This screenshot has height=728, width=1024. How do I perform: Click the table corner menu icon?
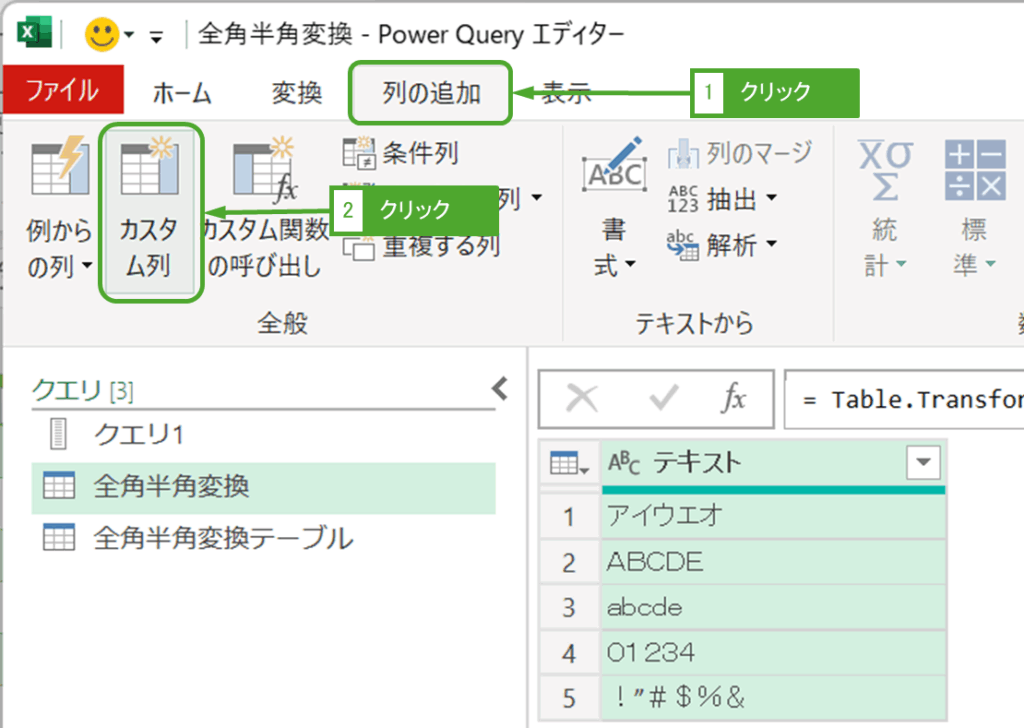point(569,464)
